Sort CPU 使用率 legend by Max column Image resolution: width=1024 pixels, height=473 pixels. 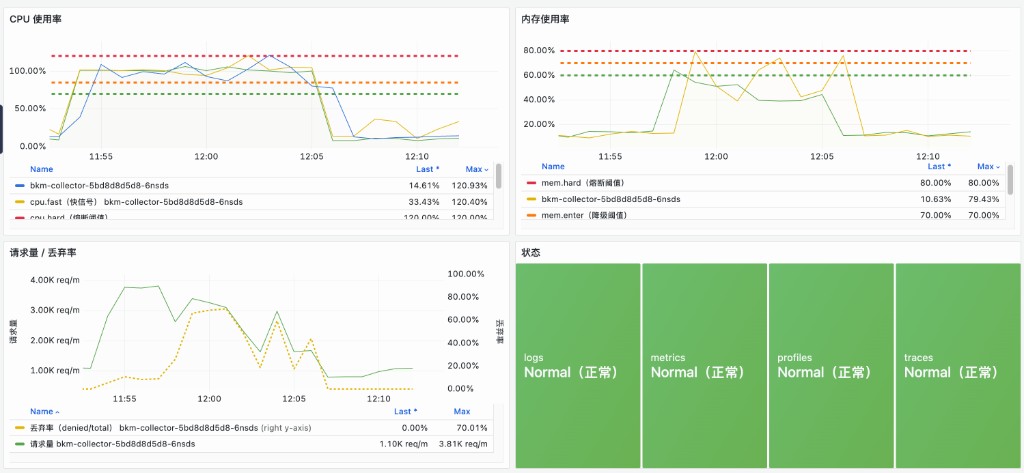pos(477,169)
